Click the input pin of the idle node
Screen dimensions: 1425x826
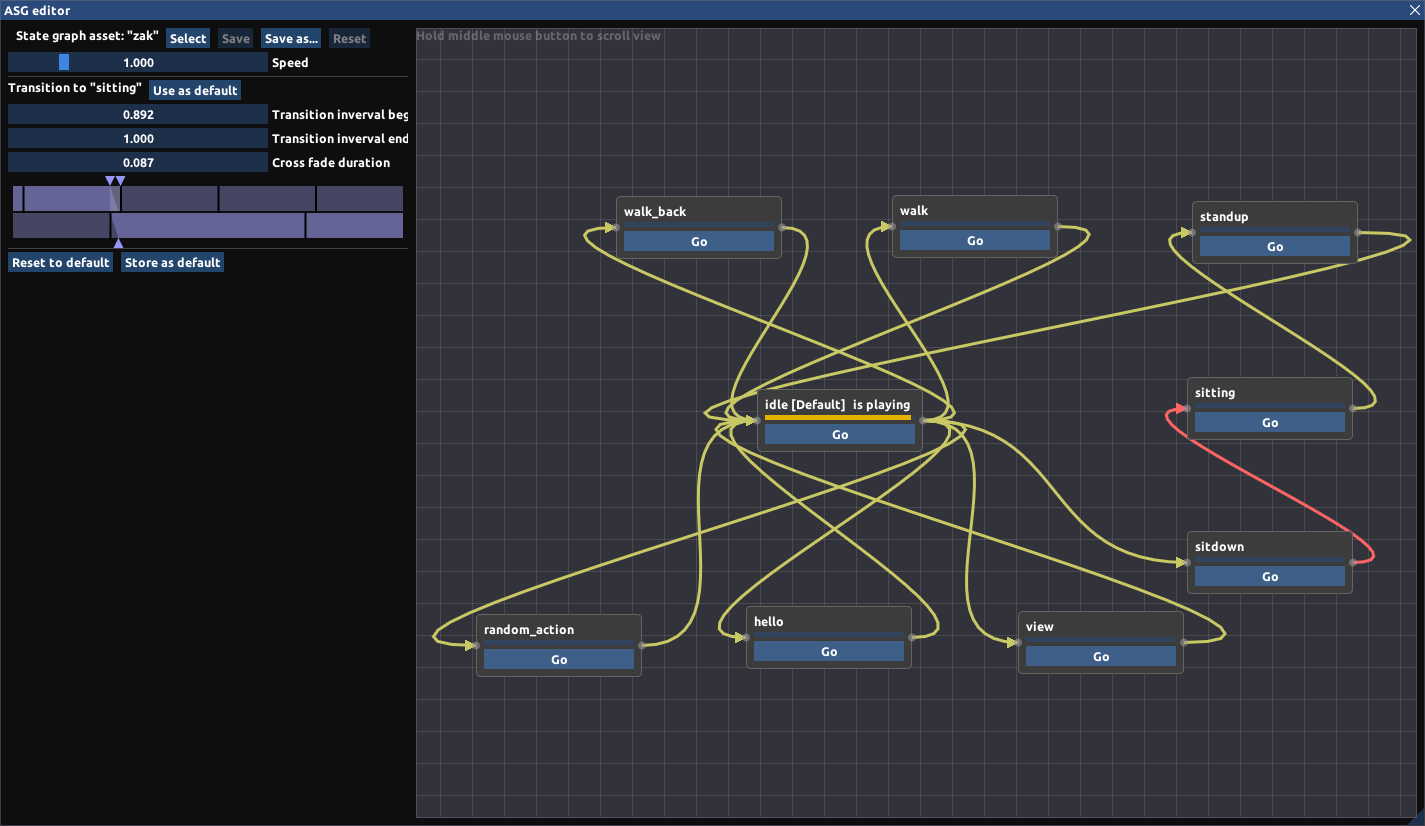[759, 420]
